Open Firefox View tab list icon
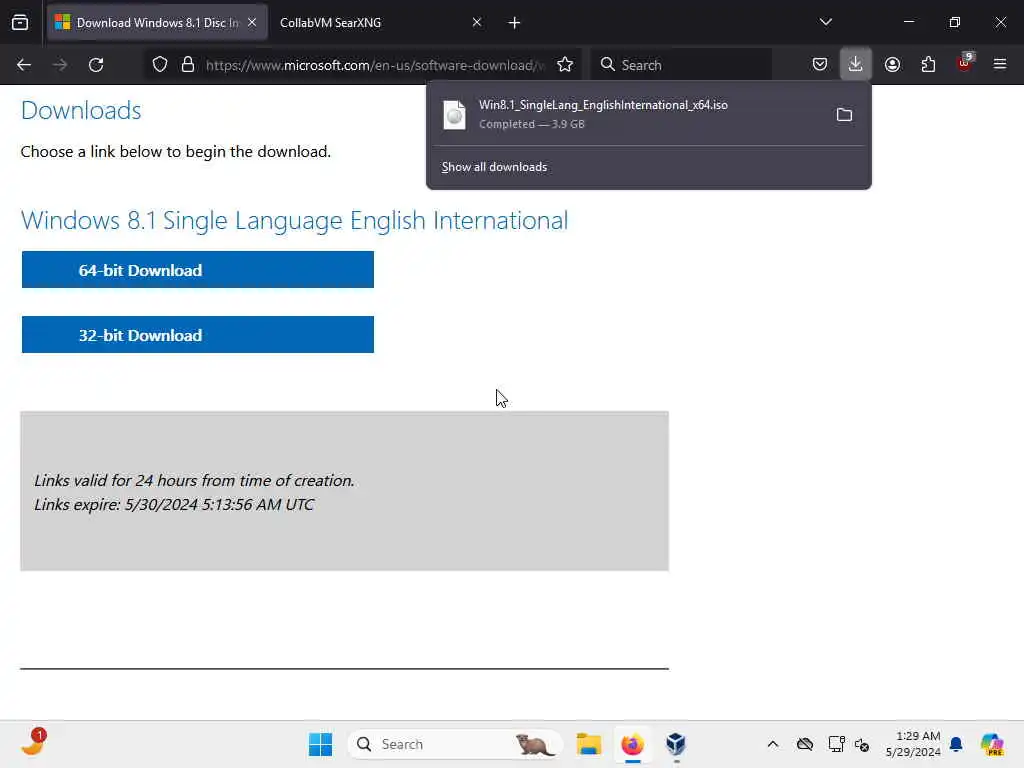This screenshot has height=768, width=1024. click(x=20, y=23)
